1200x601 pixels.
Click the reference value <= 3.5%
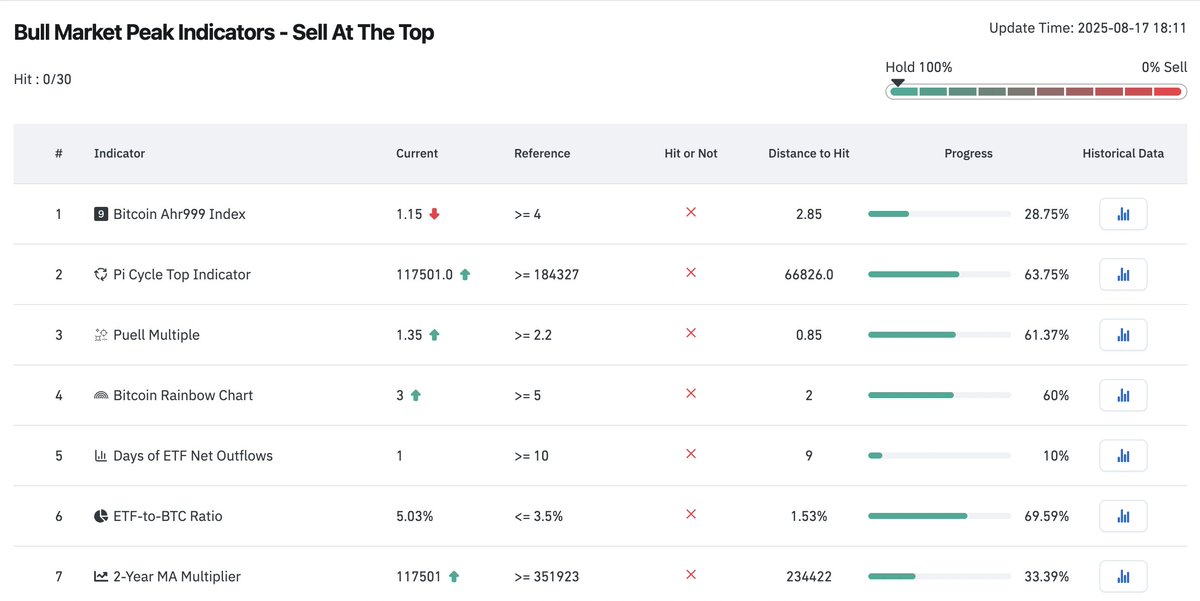tap(539, 516)
